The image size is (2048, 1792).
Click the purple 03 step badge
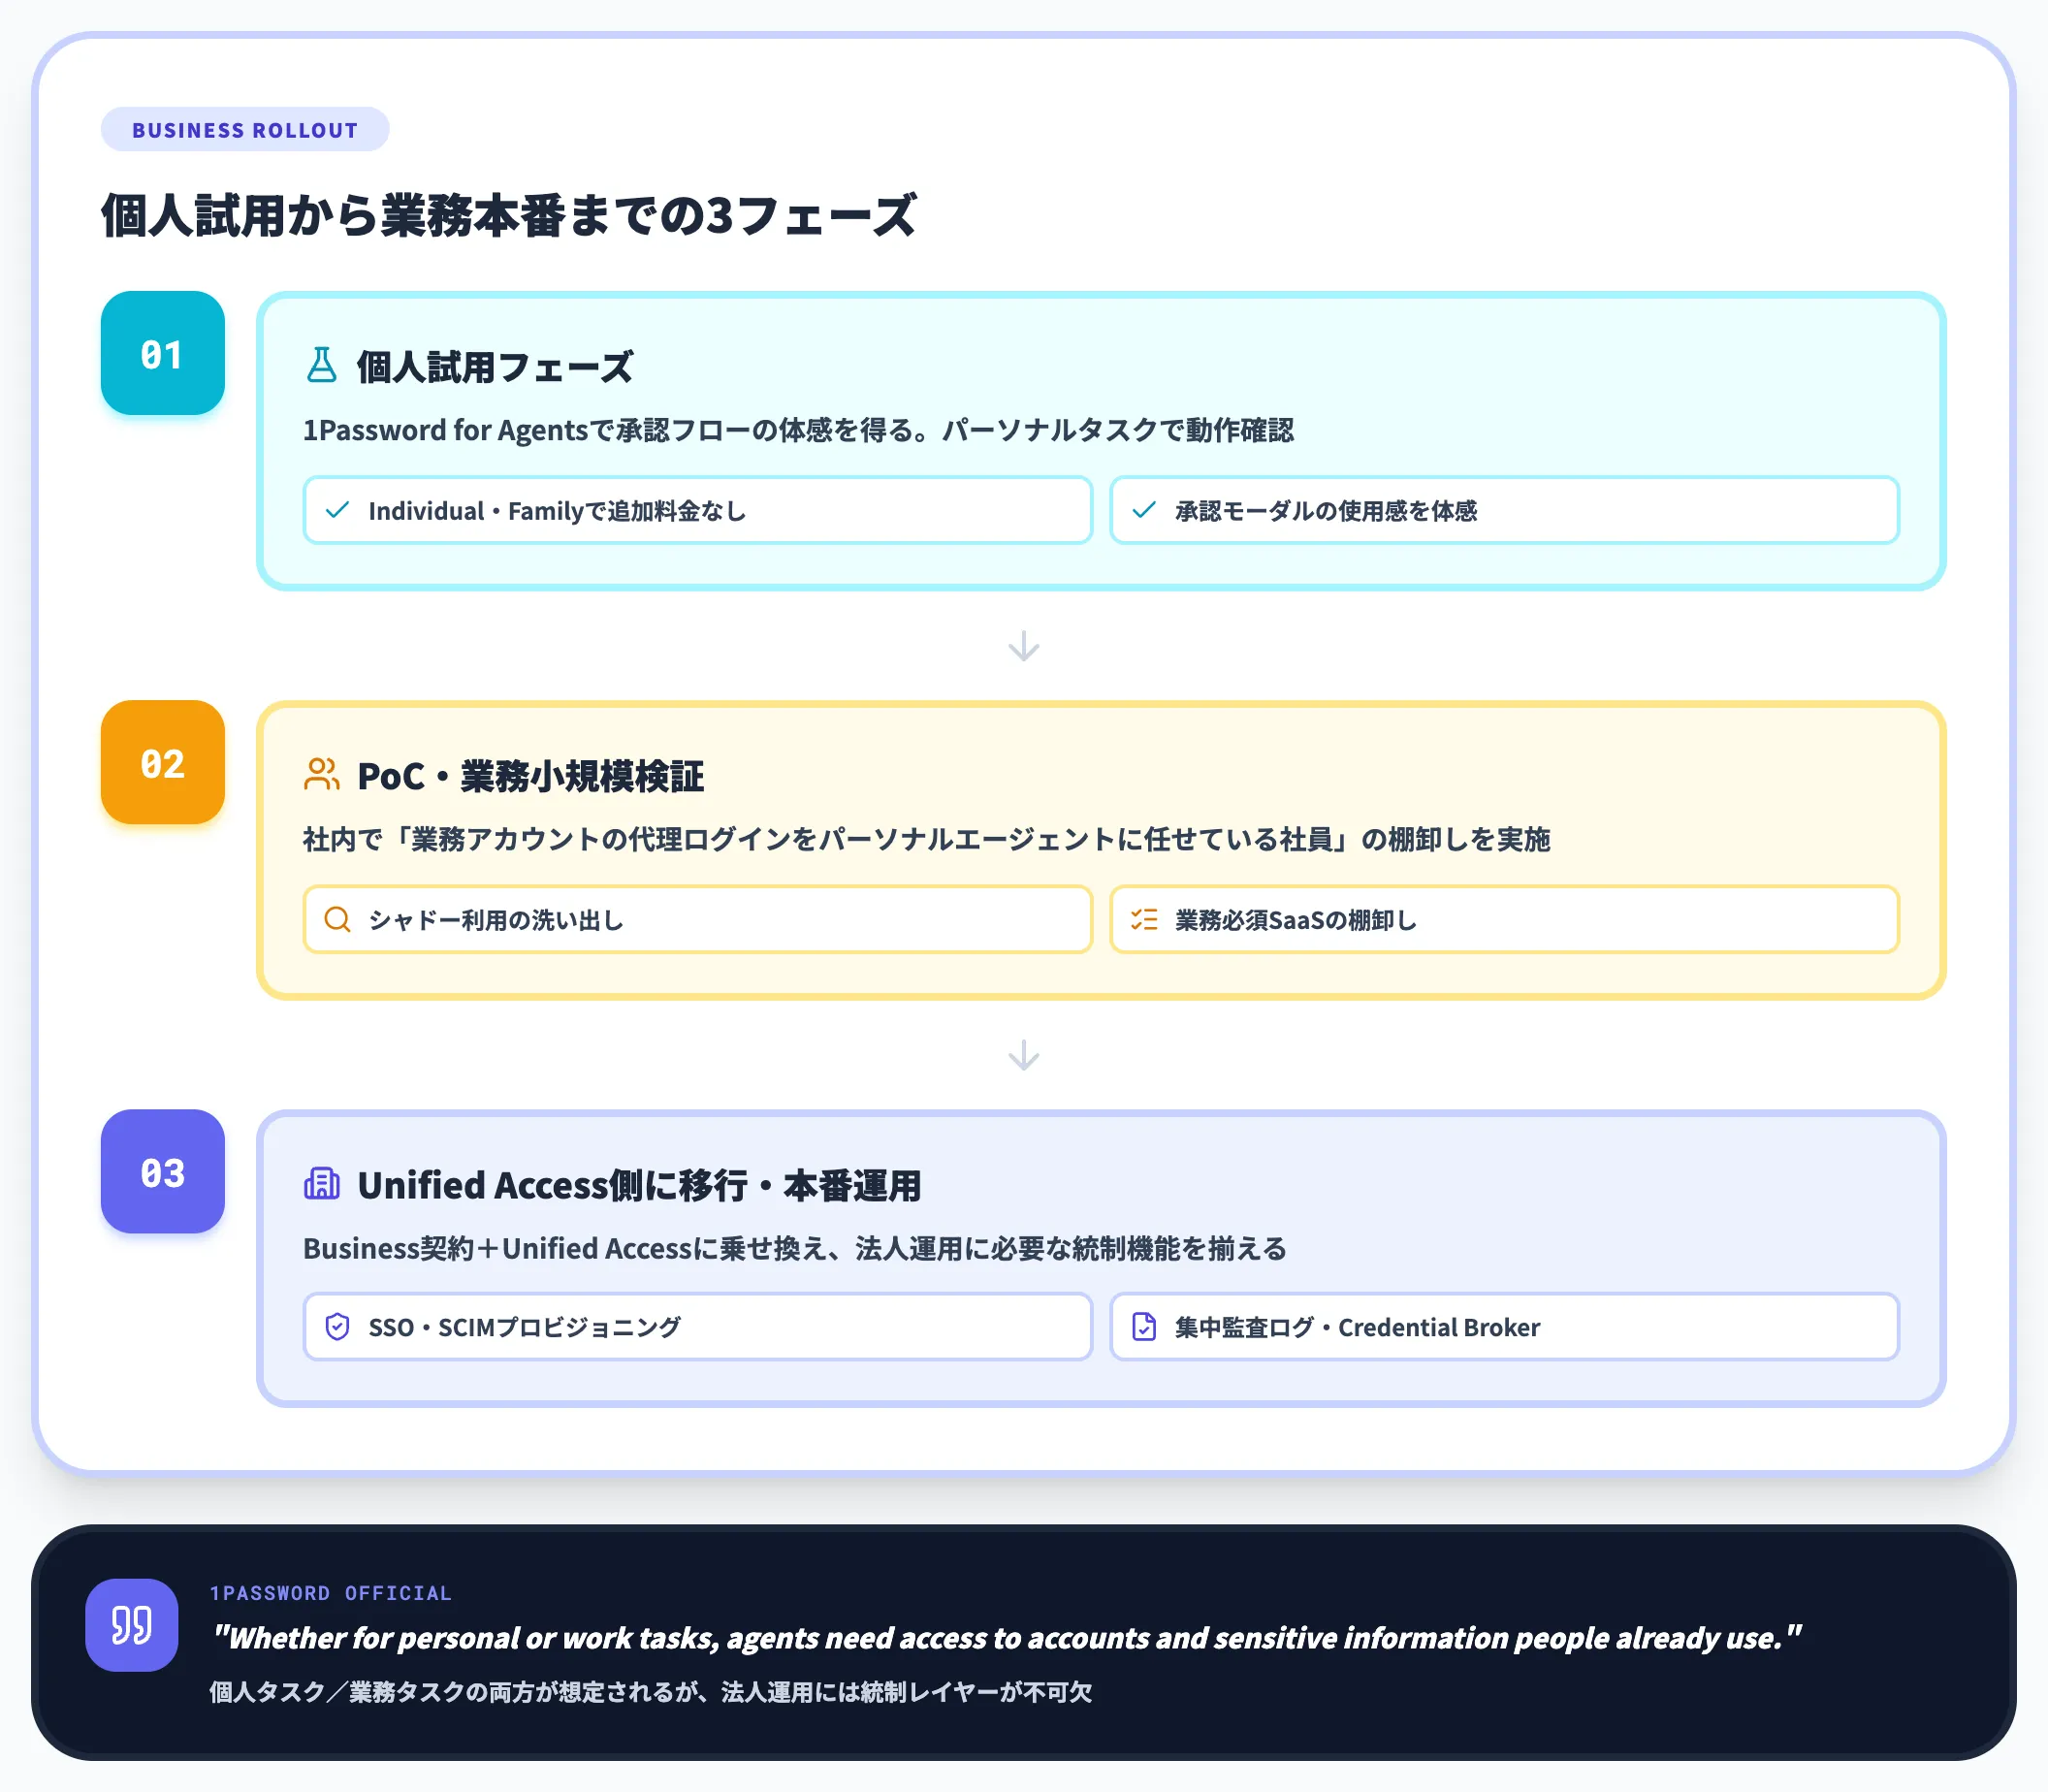[x=163, y=1171]
